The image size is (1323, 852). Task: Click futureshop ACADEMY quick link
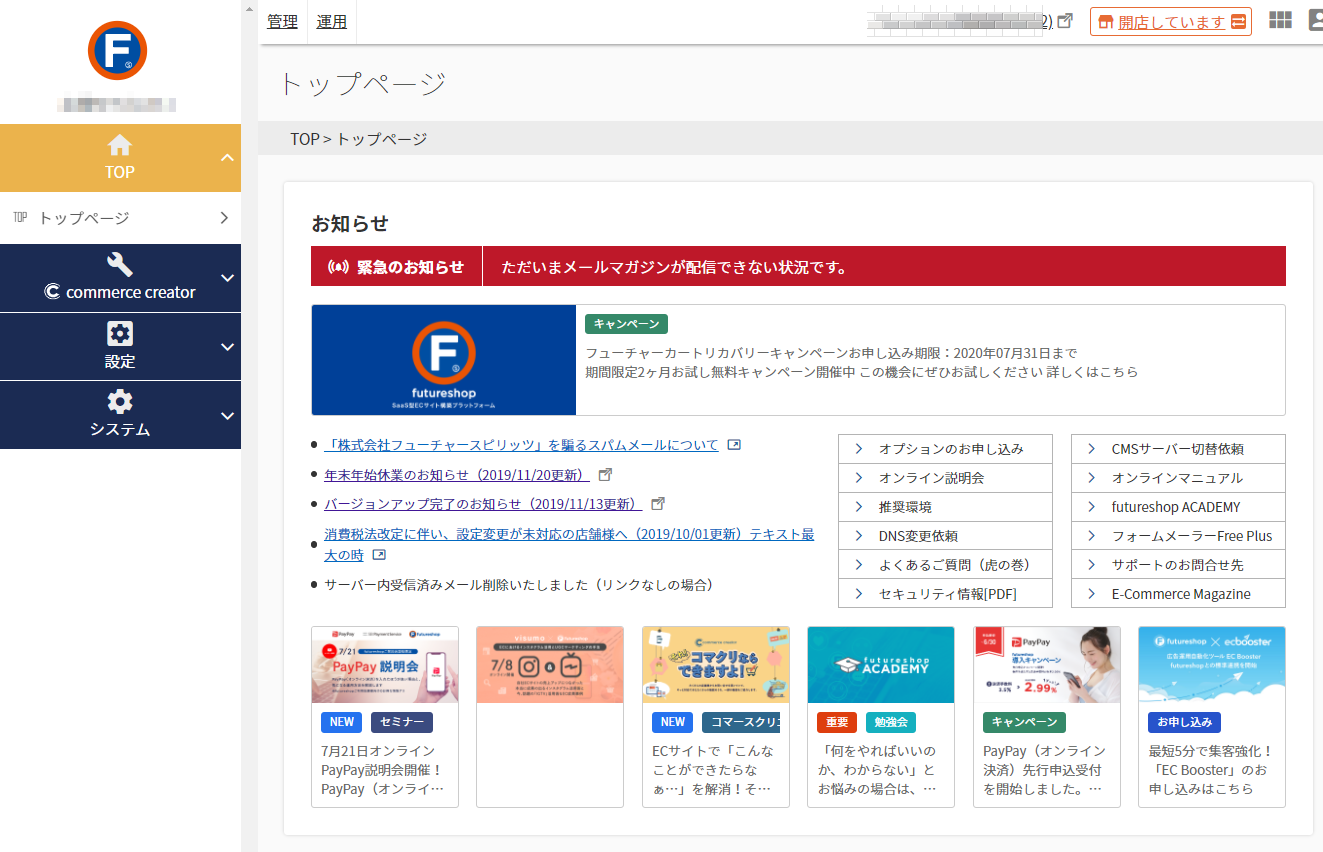click(1178, 507)
